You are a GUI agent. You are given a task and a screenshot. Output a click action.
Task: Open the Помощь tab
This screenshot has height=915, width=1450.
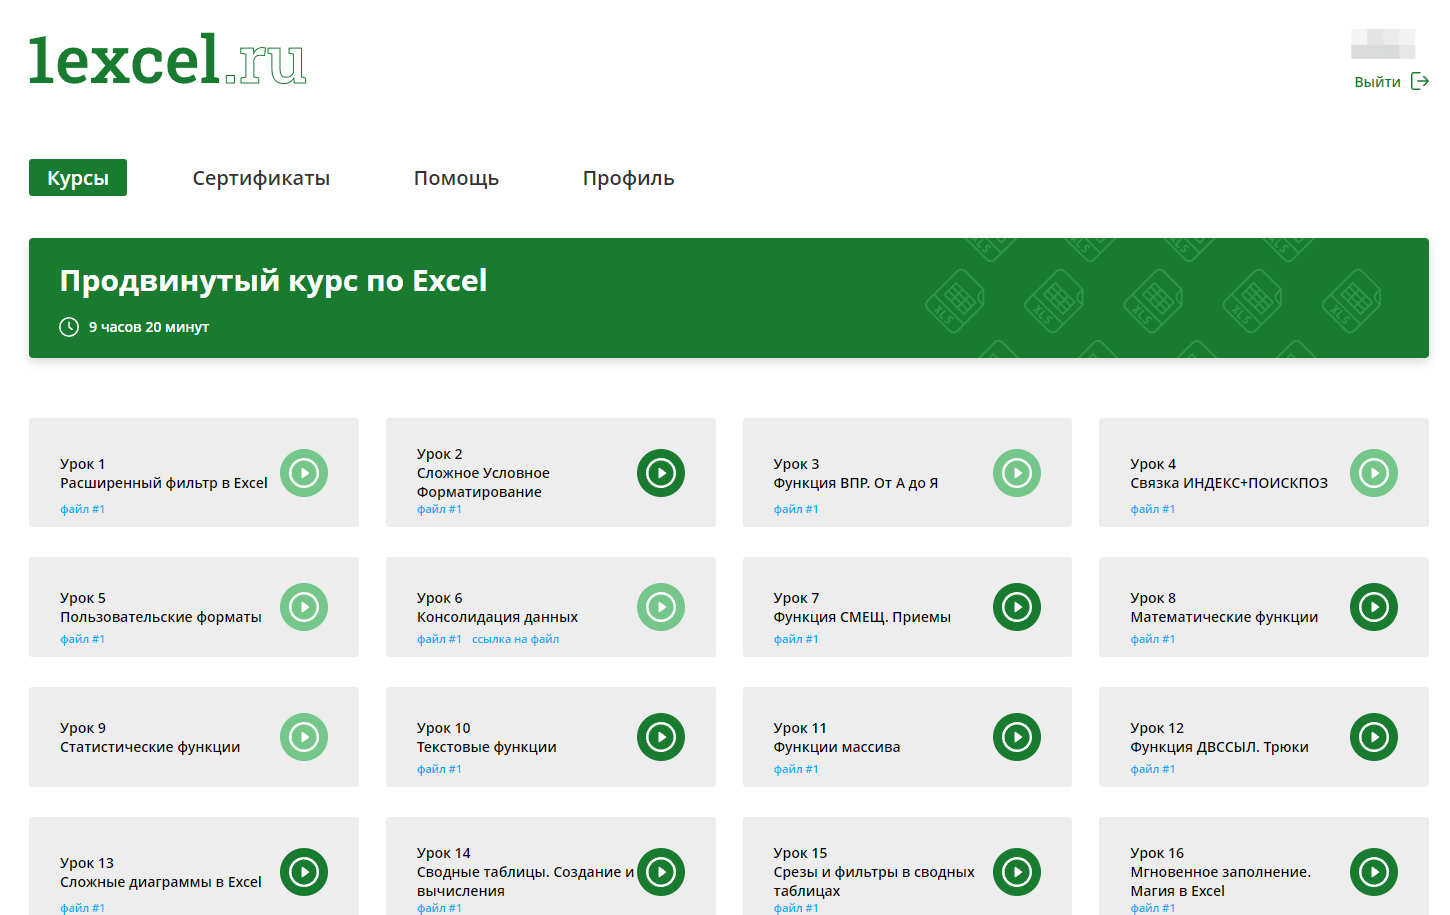pos(456,178)
